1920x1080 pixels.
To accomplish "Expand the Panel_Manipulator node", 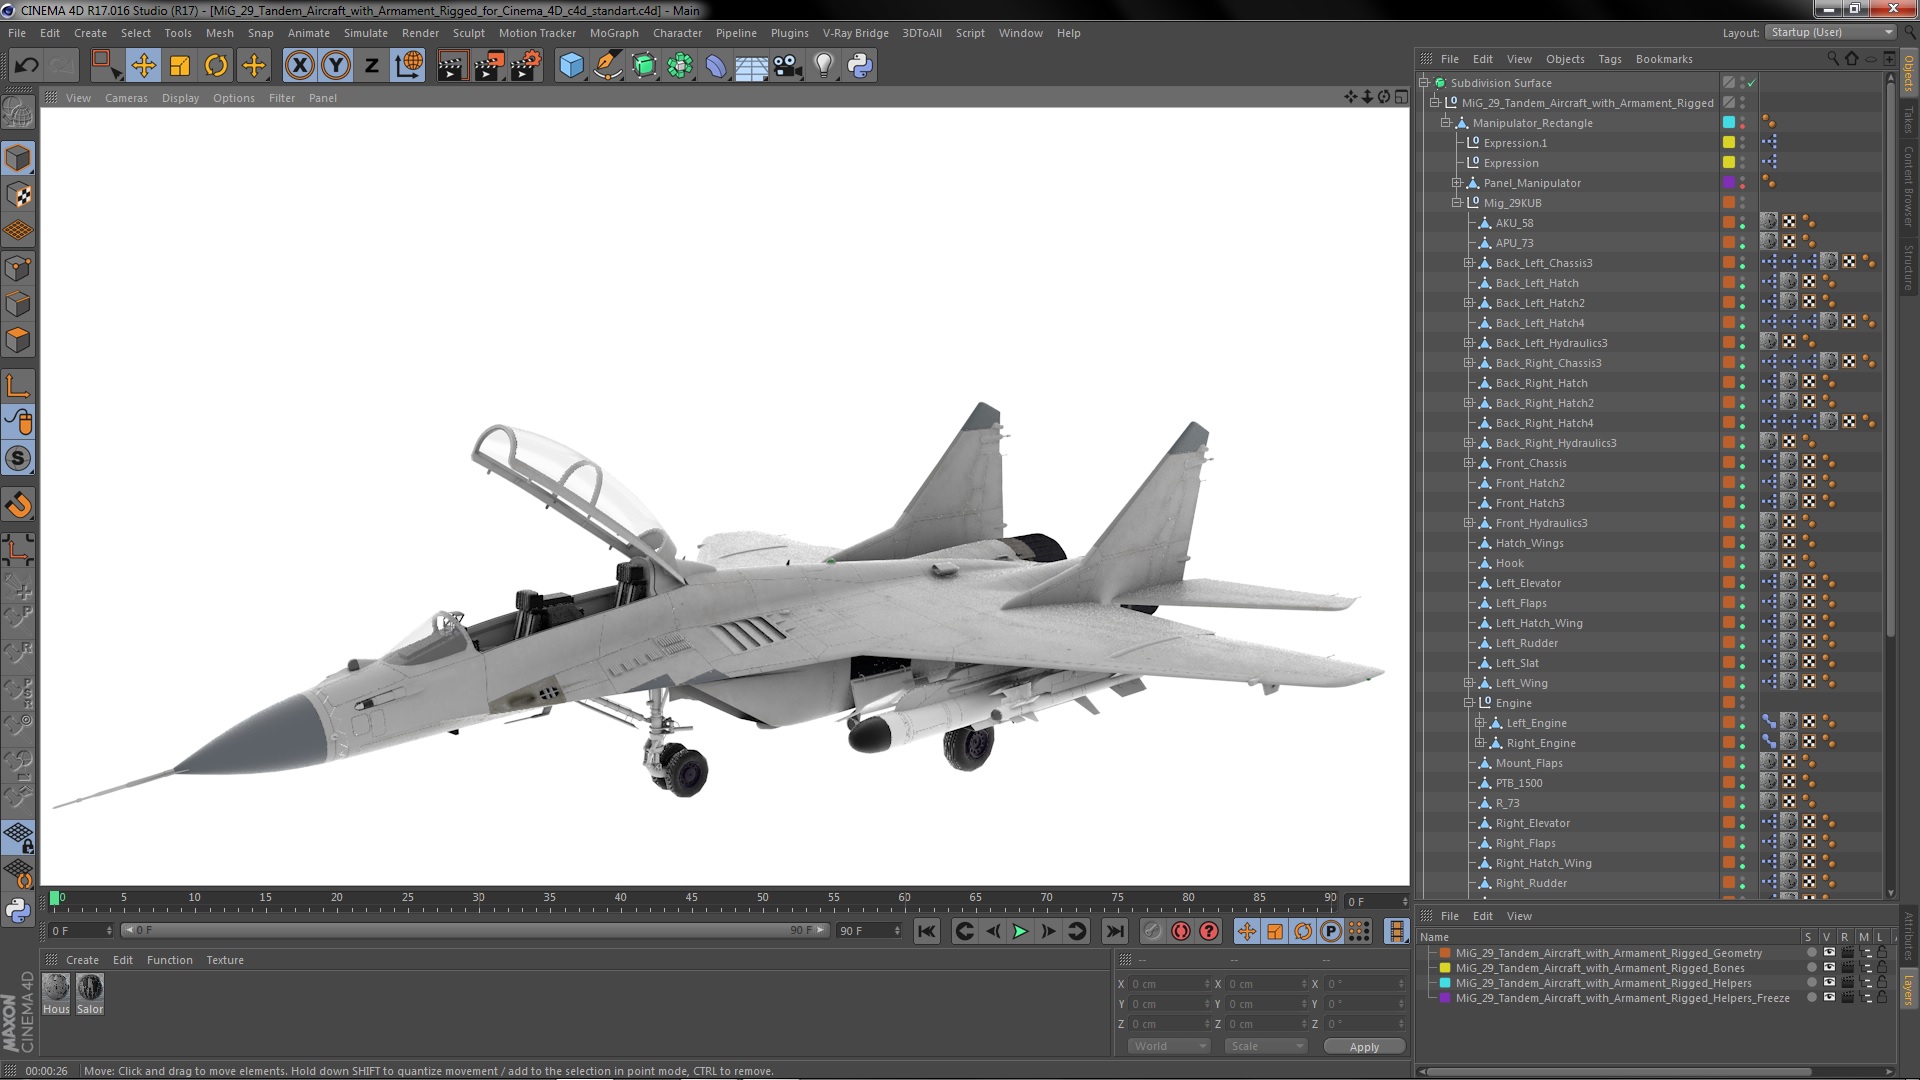I will pos(1457,183).
